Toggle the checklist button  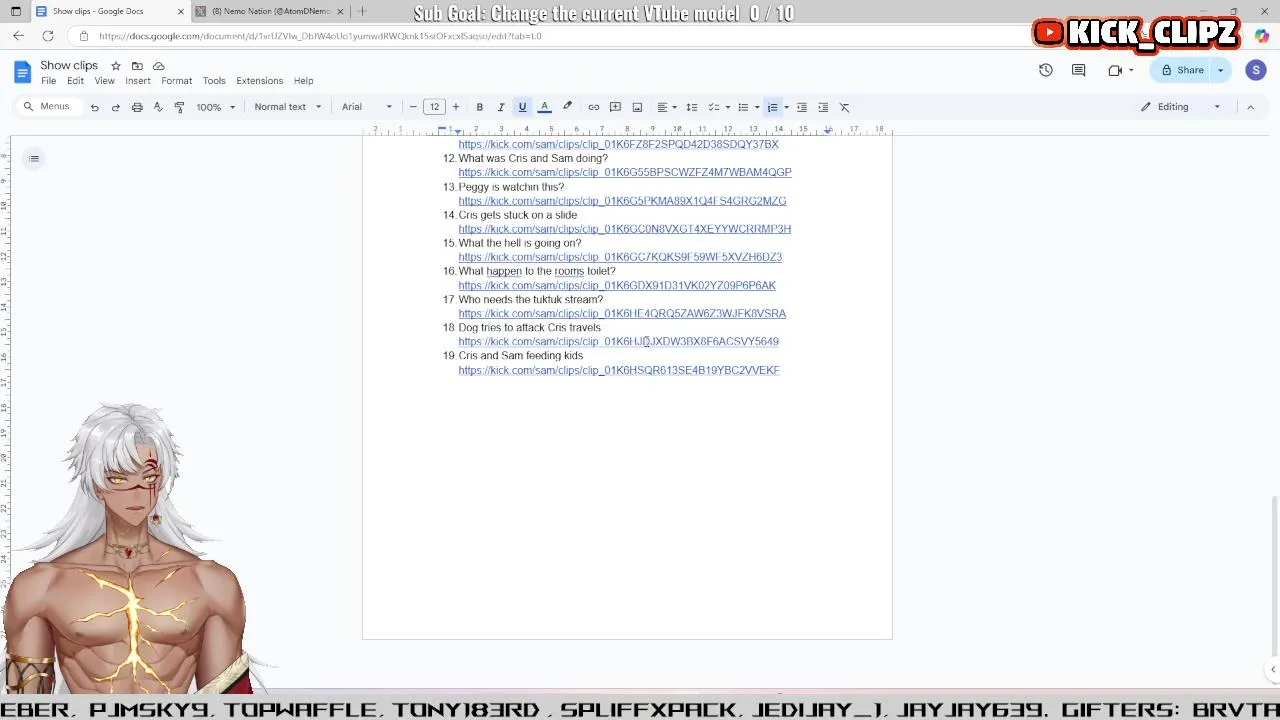tap(713, 107)
